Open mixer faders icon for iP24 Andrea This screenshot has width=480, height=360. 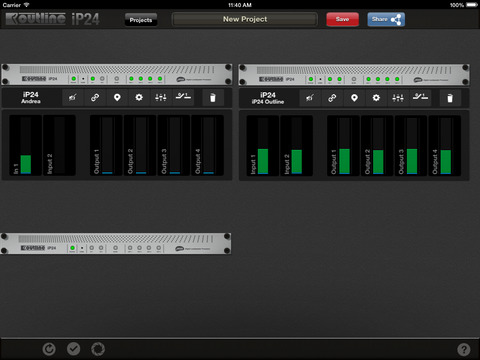[161, 98]
